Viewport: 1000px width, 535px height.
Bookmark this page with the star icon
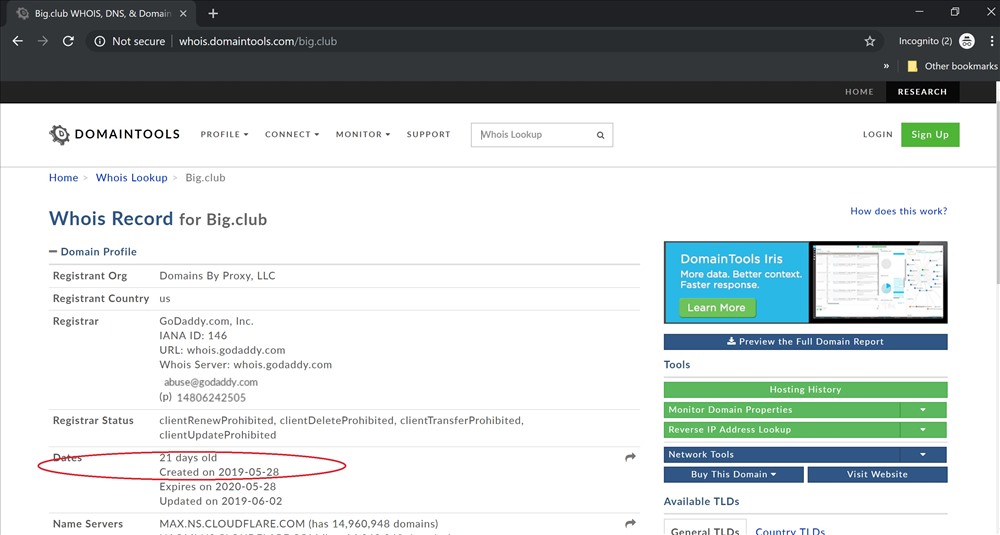870,41
